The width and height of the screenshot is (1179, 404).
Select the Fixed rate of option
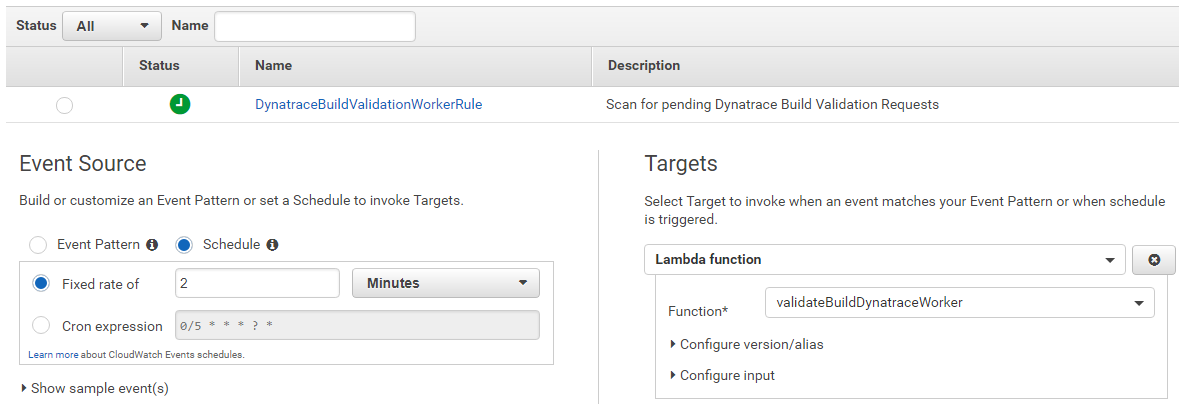(41, 284)
